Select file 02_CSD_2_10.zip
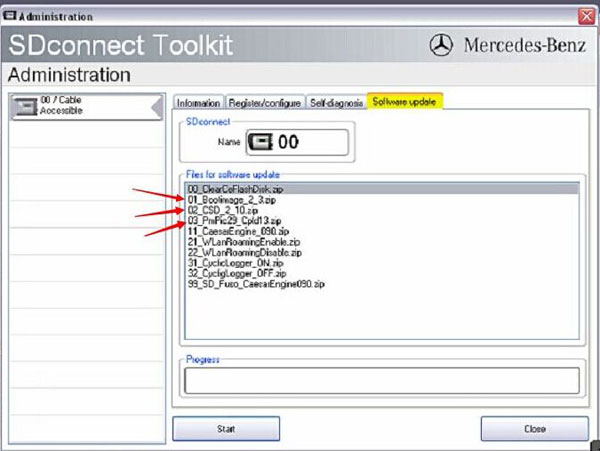The image size is (600, 451). pyautogui.click(x=223, y=210)
